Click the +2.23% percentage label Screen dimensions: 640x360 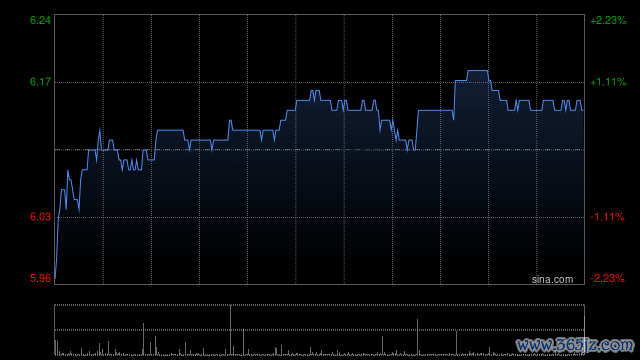608,20
